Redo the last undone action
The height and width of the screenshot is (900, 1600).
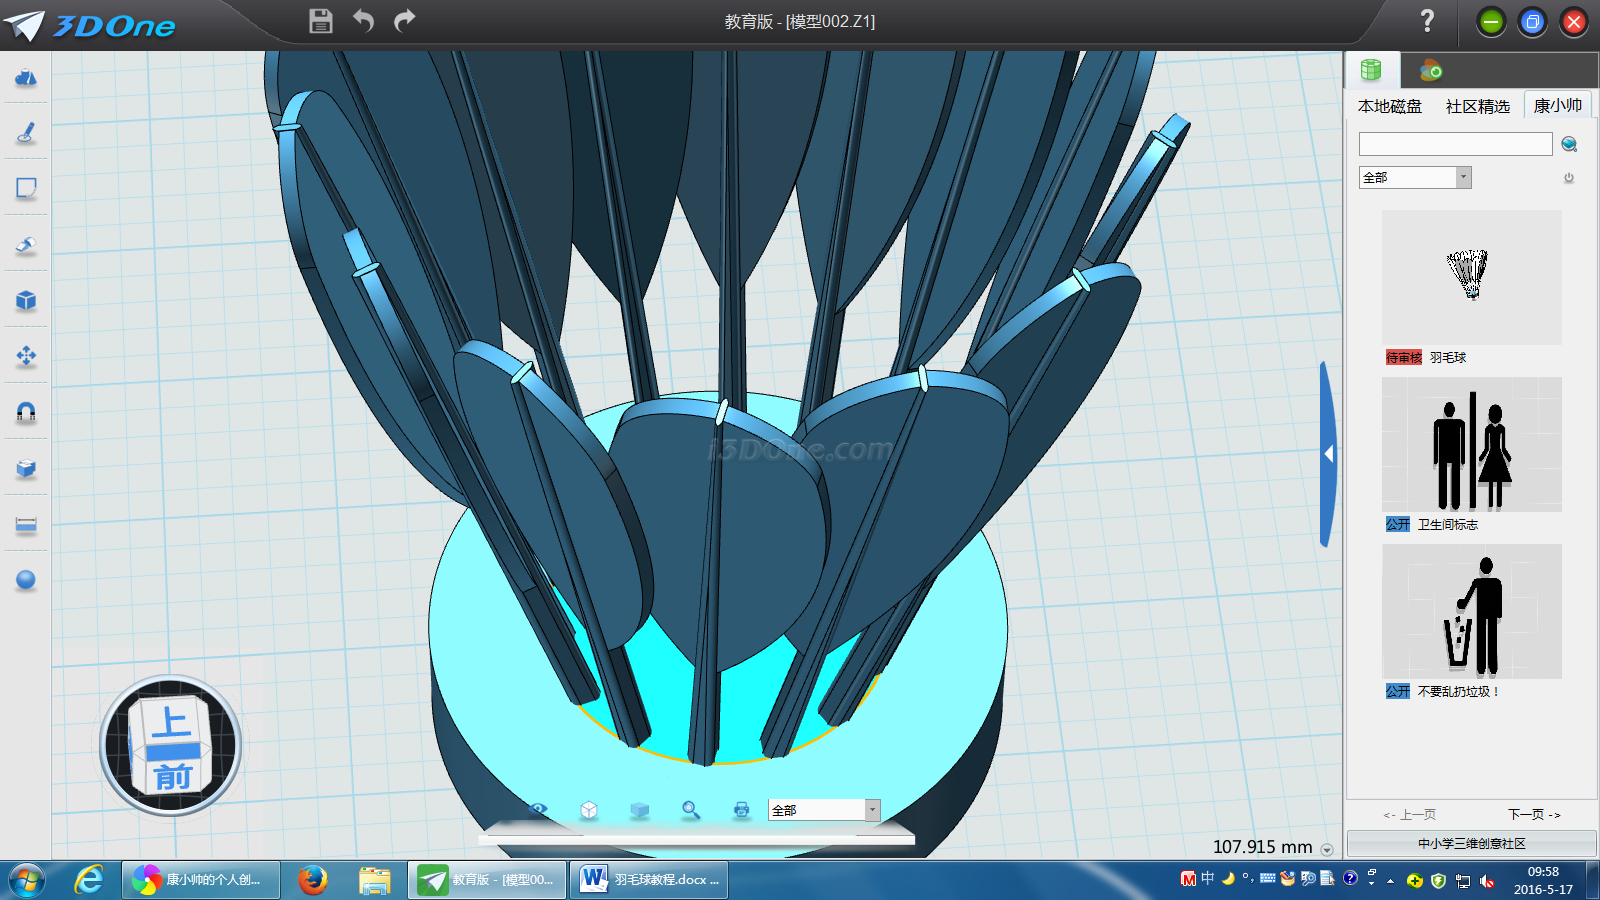click(x=405, y=21)
